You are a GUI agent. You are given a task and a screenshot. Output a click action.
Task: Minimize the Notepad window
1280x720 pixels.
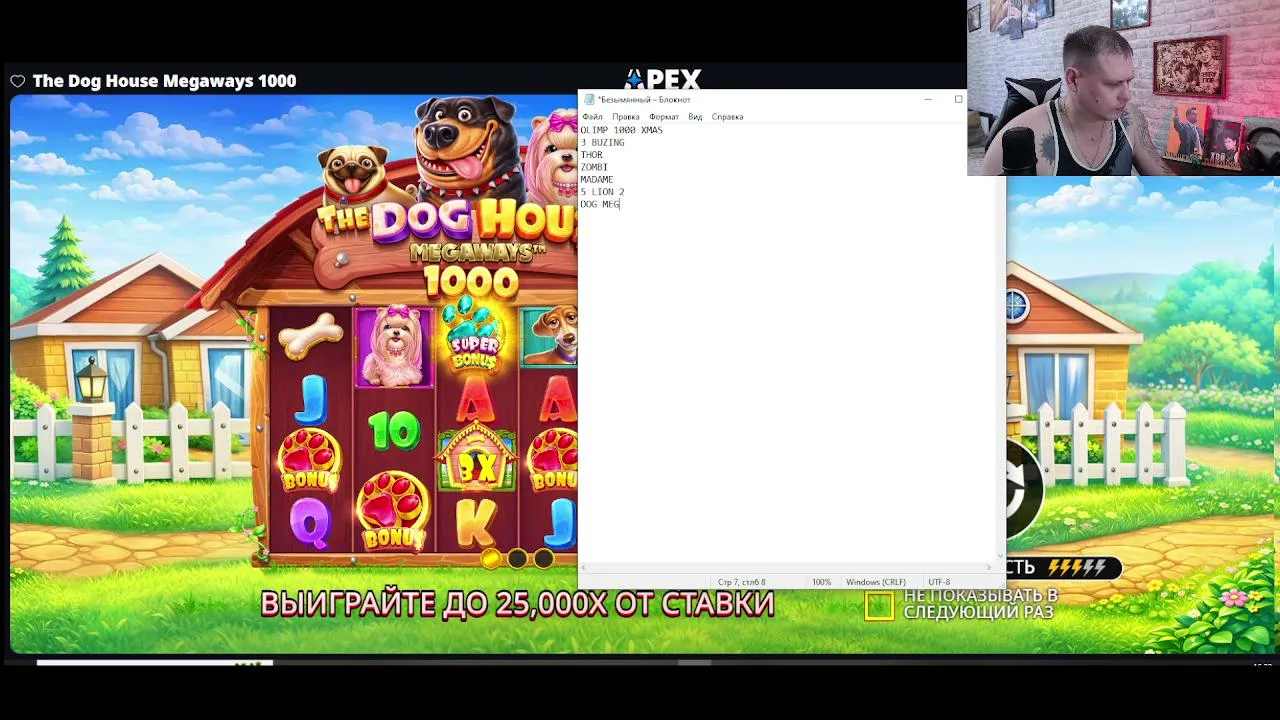pos(928,99)
